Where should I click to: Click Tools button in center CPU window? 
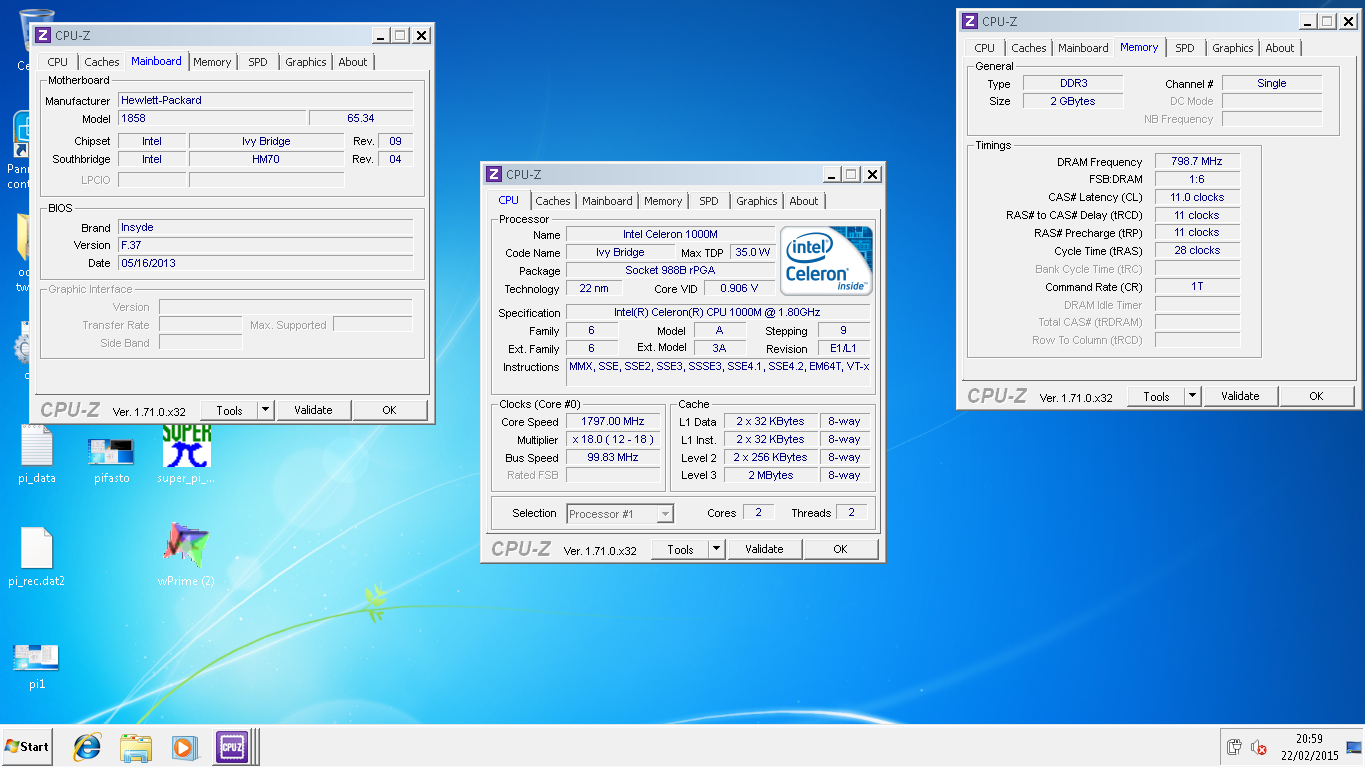(680, 549)
